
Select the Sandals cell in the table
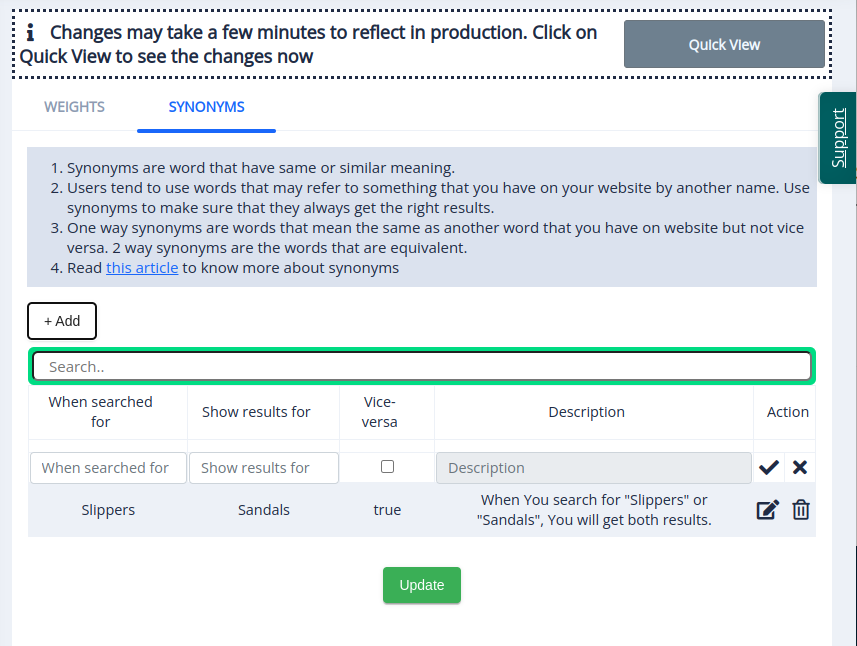(264, 510)
